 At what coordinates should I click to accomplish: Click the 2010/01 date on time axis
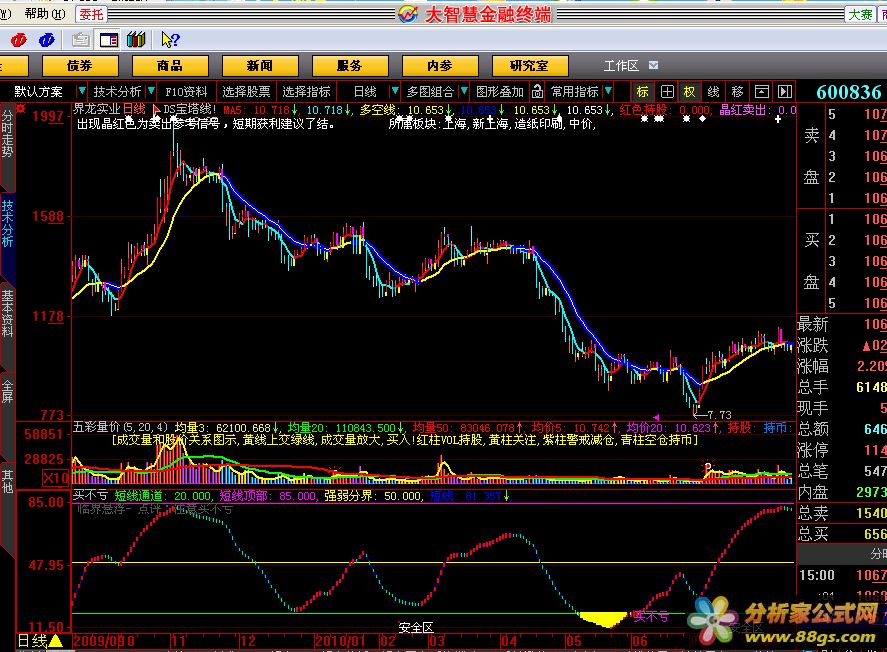coord(342,641)
